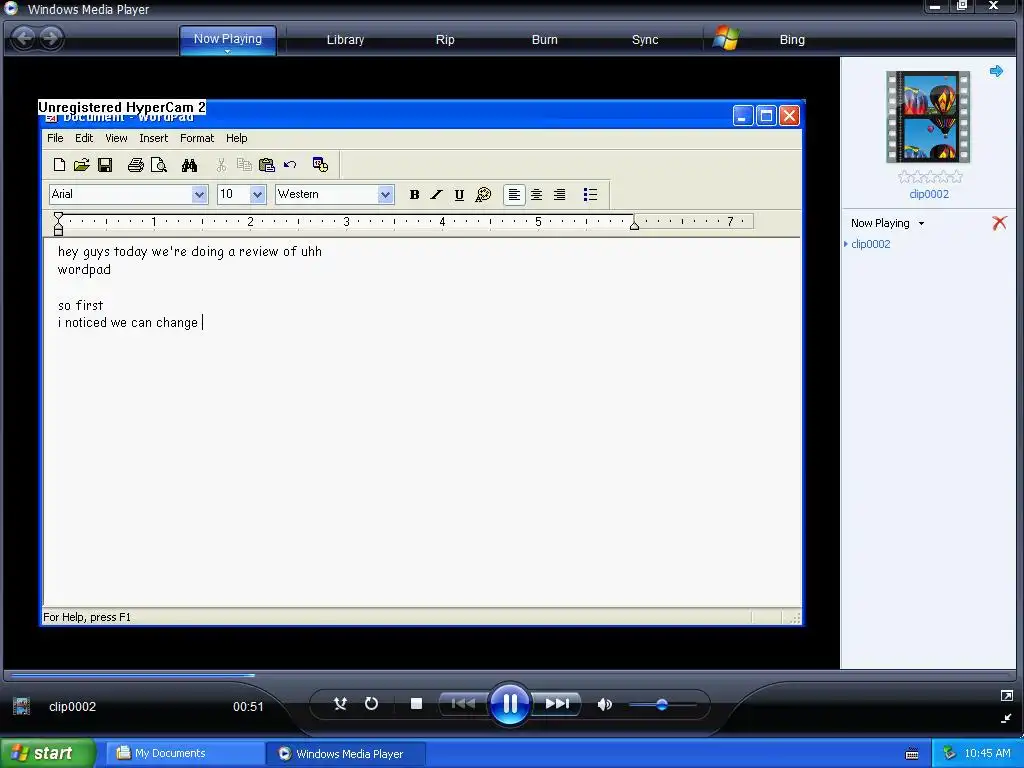Click the Previous track button
The width and height of the screenshot is (1024, 768).
click(x=463, y=704)
